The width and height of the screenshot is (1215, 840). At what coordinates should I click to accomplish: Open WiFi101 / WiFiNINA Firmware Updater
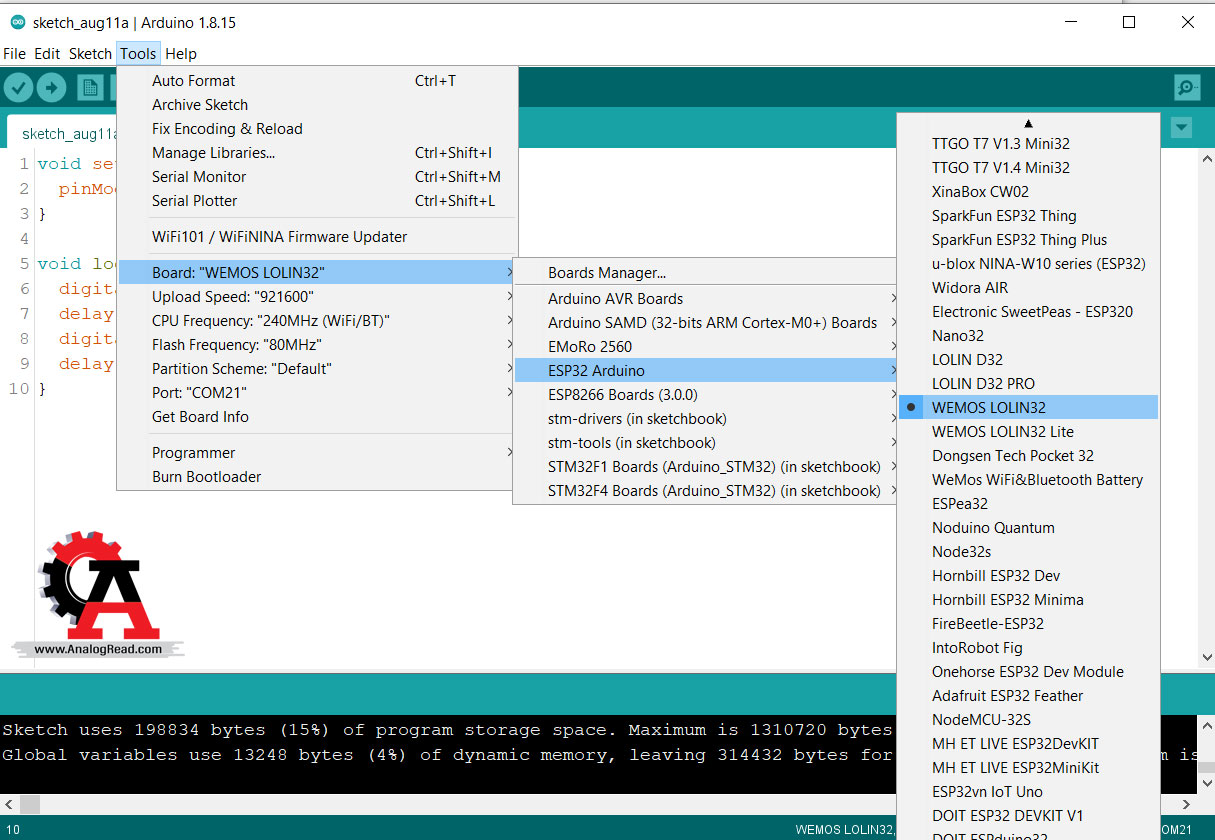[x=318, y=237]
